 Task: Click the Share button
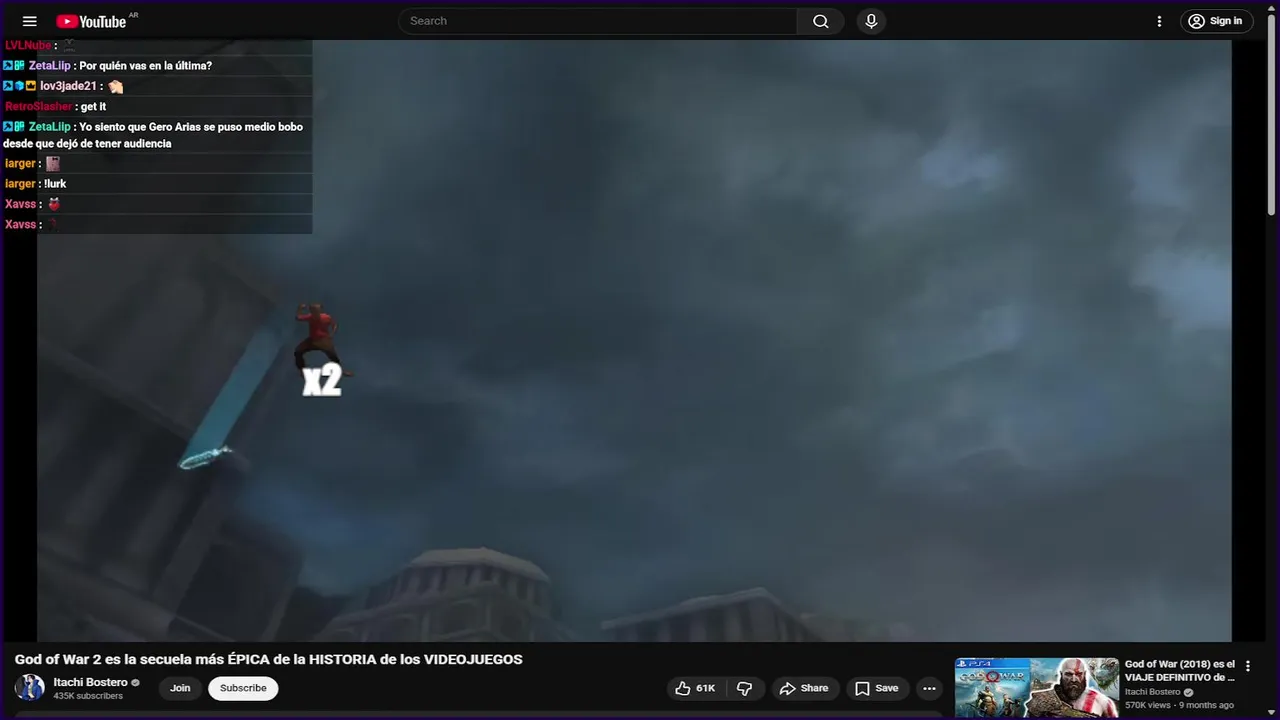click(805, 688)
